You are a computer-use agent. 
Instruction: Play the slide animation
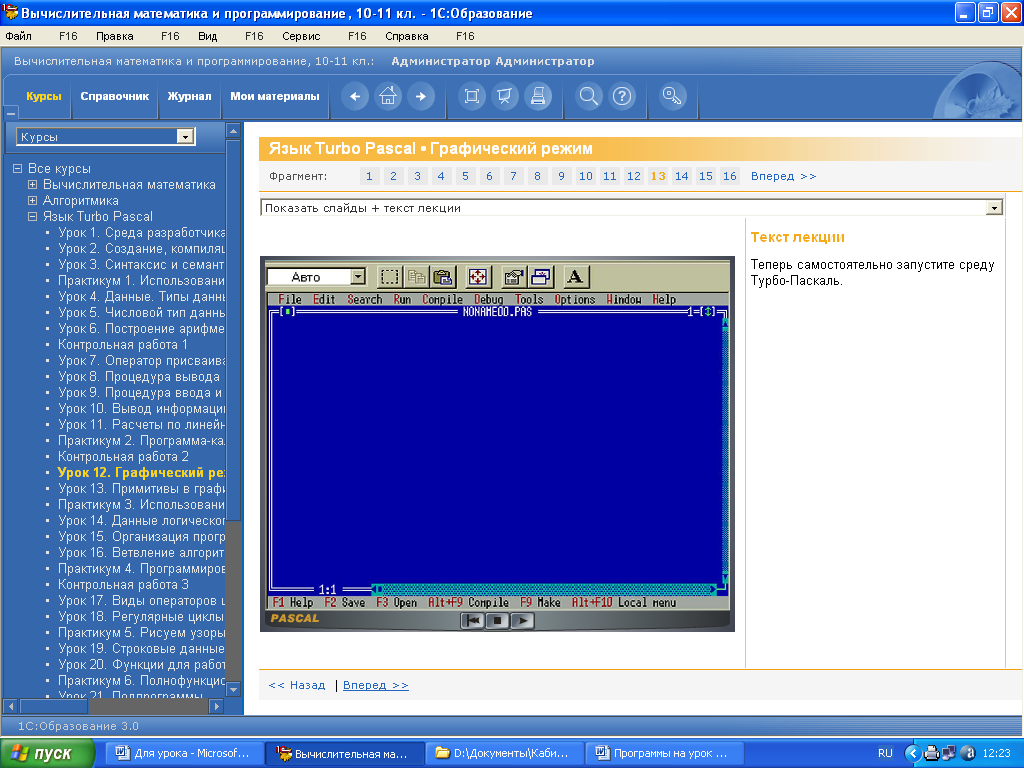coord(522,620)
